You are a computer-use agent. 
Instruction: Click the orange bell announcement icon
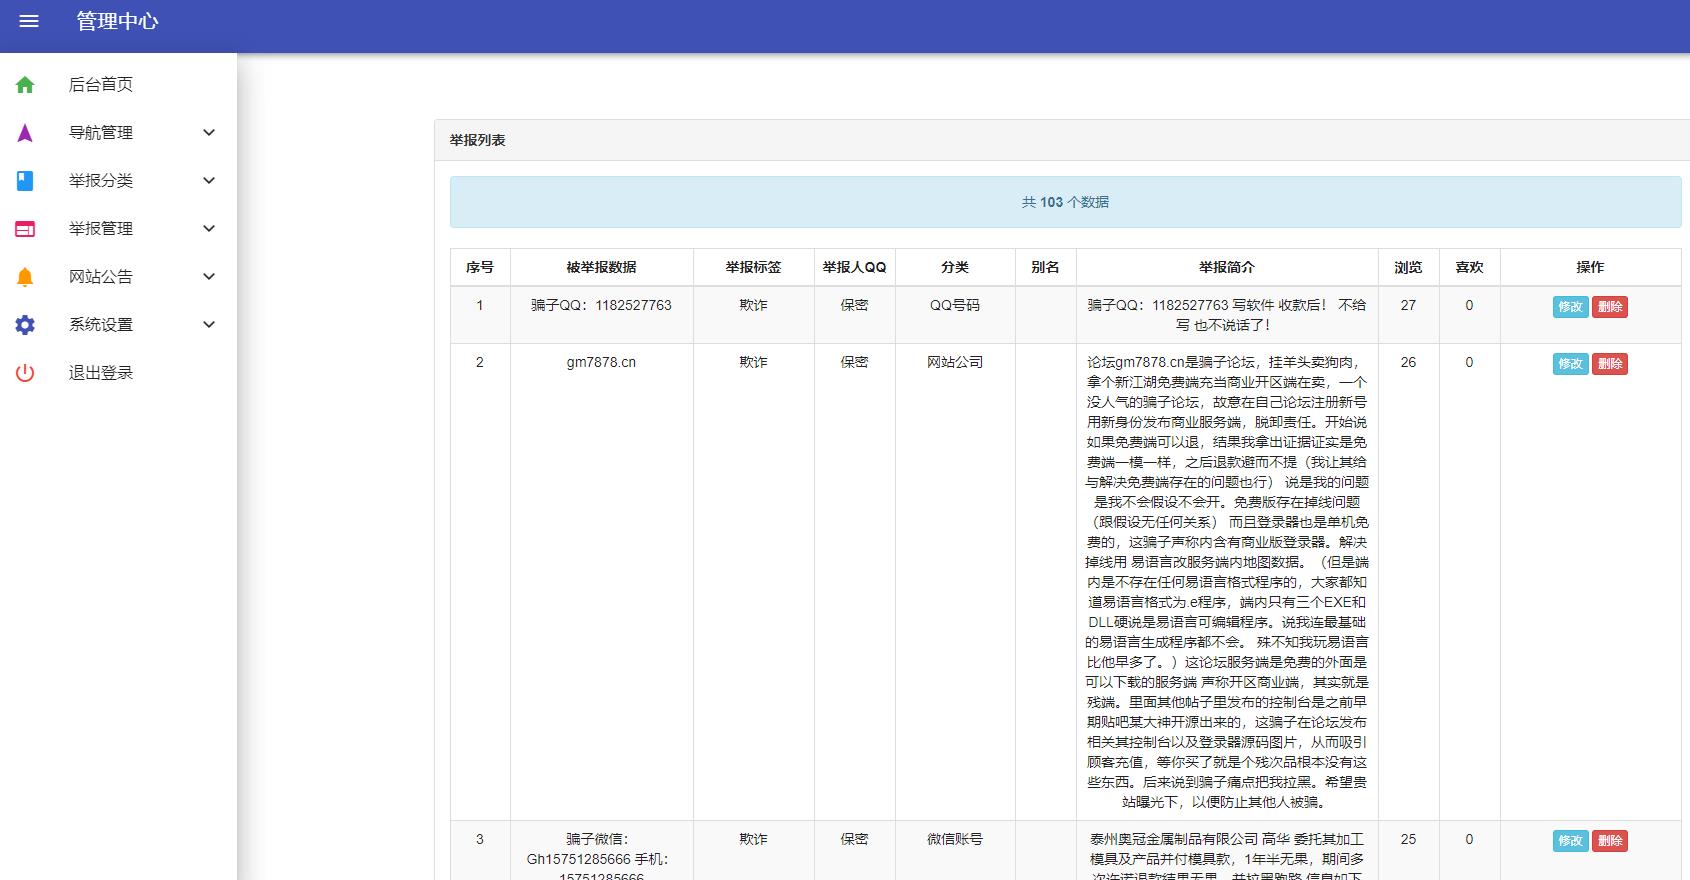tap(25, 277)
